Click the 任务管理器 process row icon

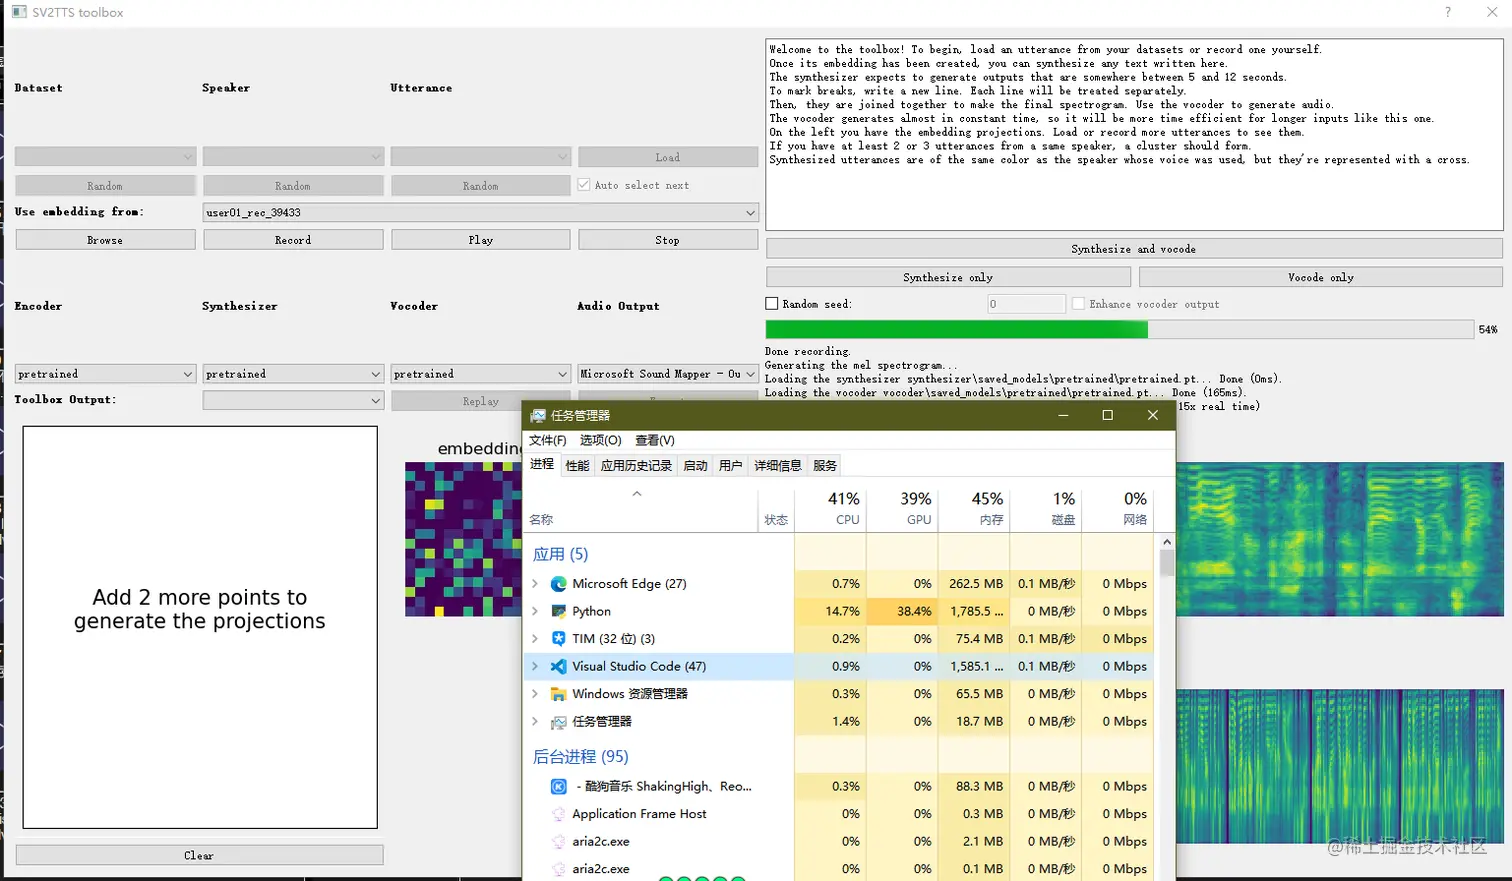[559, 722]
